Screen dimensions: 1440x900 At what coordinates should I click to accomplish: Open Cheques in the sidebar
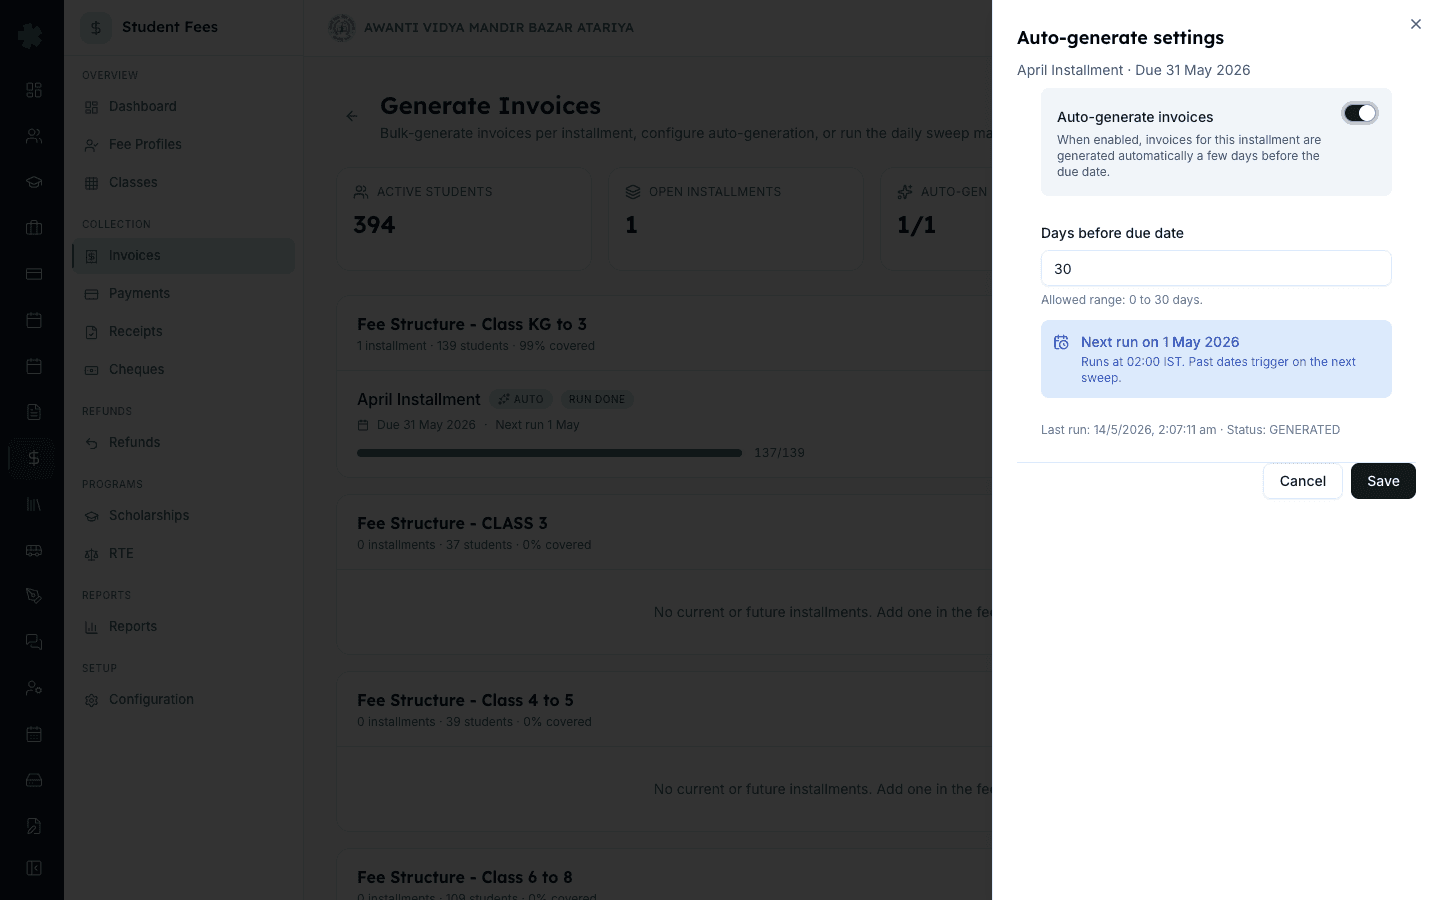[x=183, y=370]
